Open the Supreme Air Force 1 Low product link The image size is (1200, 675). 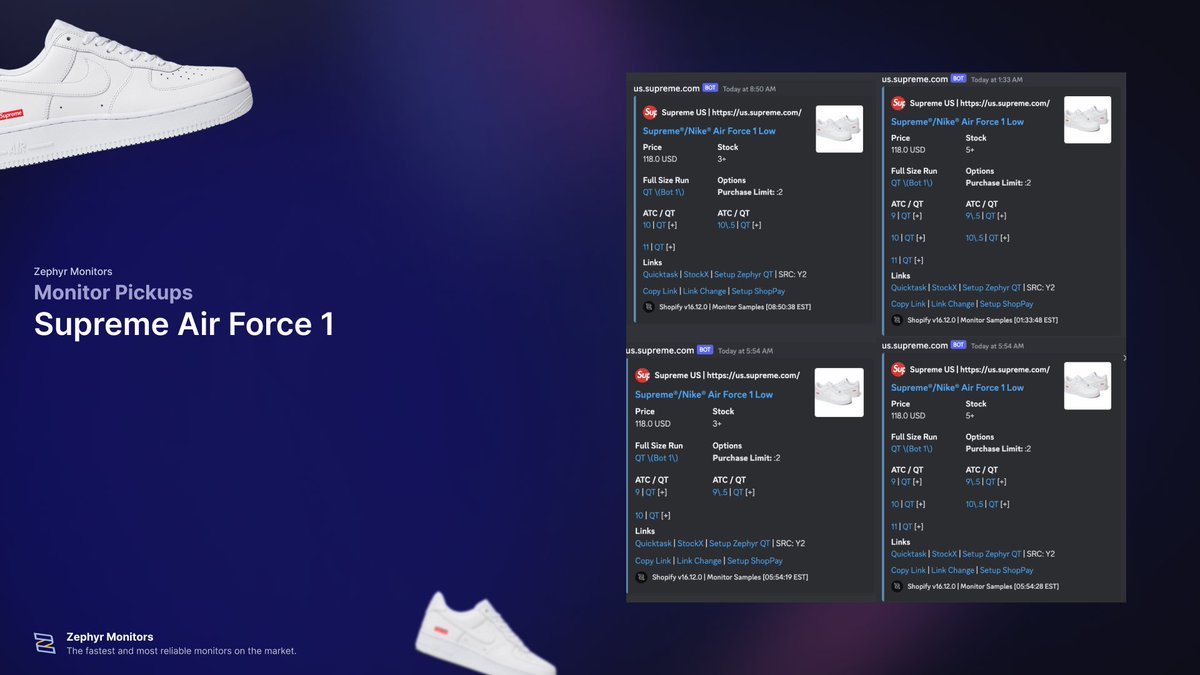point(712,130)
